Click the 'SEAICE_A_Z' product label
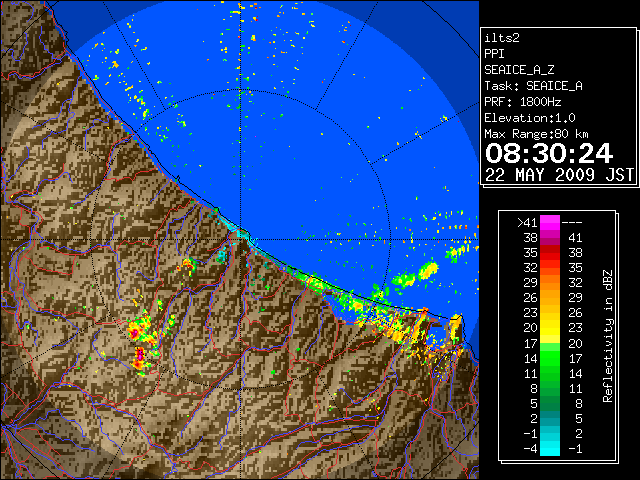The image size is (640, 480). coord(519,70)
